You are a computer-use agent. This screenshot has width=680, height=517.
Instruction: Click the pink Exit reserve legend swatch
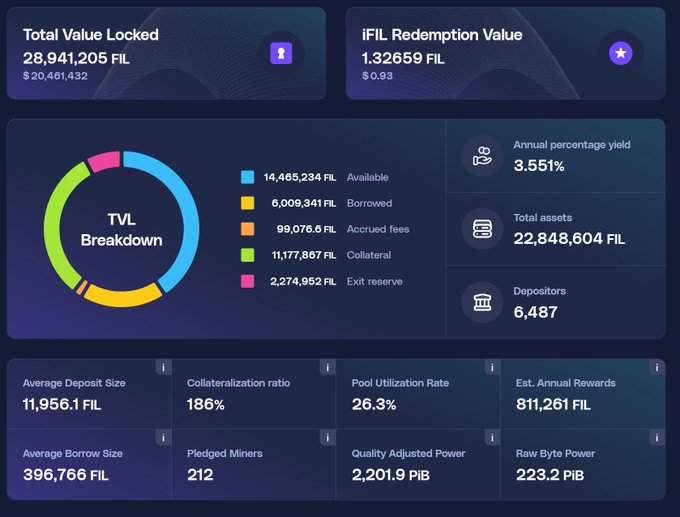pyautogui.click(x=248, y=281)
